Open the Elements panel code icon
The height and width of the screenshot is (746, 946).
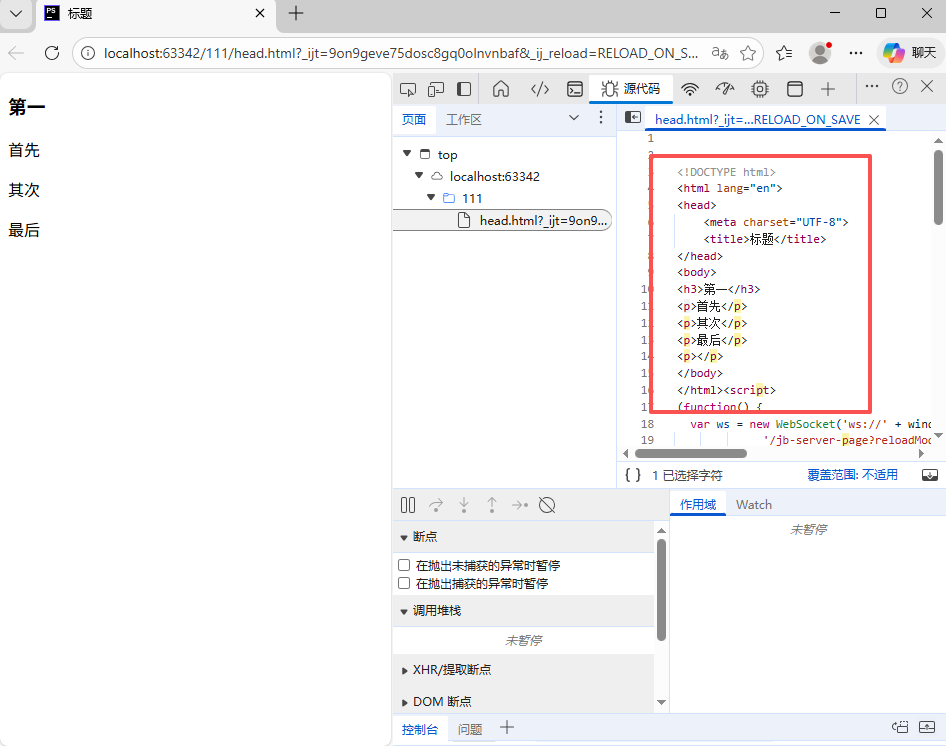[x=539, y=89]
